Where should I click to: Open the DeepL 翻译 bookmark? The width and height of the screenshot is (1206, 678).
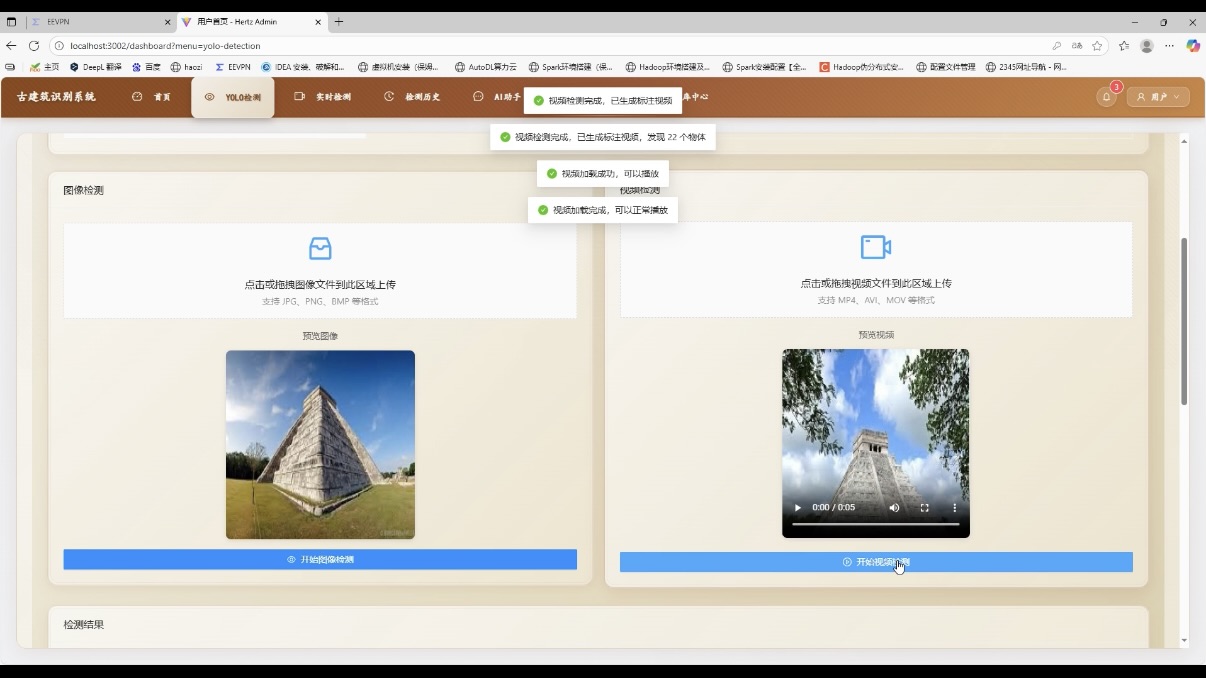[x=96, y=67]
